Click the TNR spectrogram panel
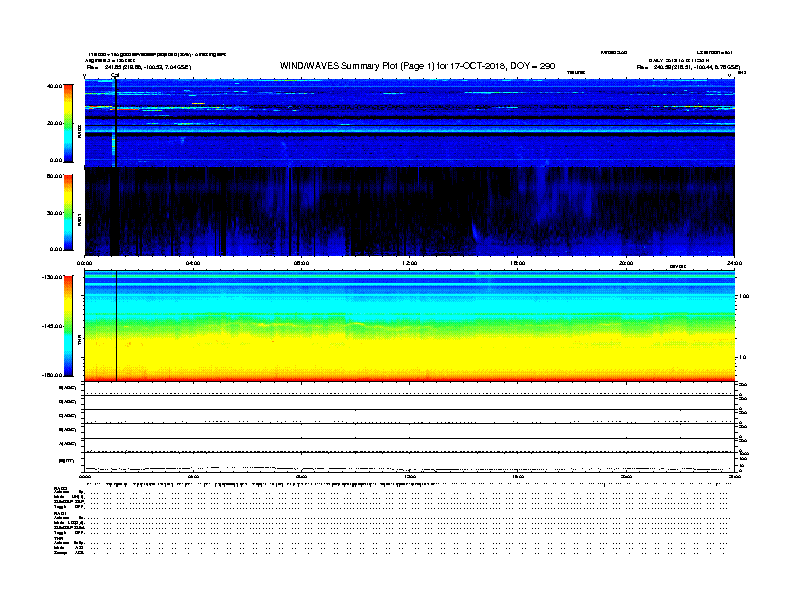The image size is (792, 612). 410,326
